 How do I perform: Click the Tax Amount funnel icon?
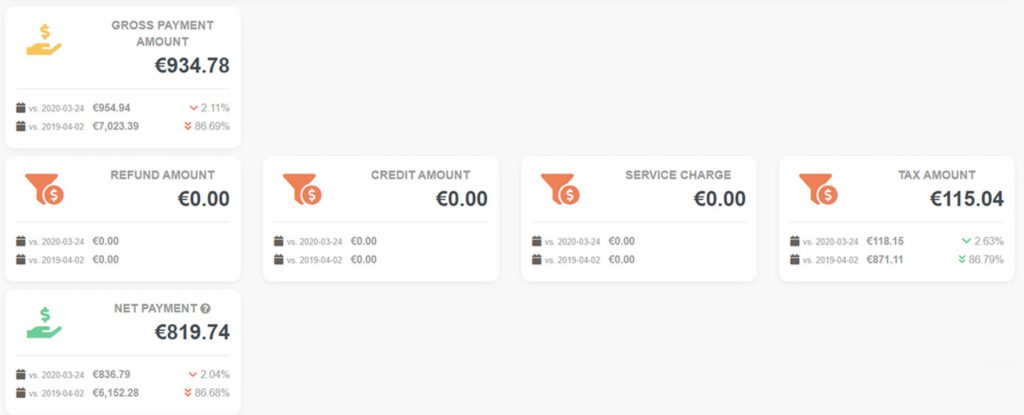pyautogui.click(x=818, y=189)
